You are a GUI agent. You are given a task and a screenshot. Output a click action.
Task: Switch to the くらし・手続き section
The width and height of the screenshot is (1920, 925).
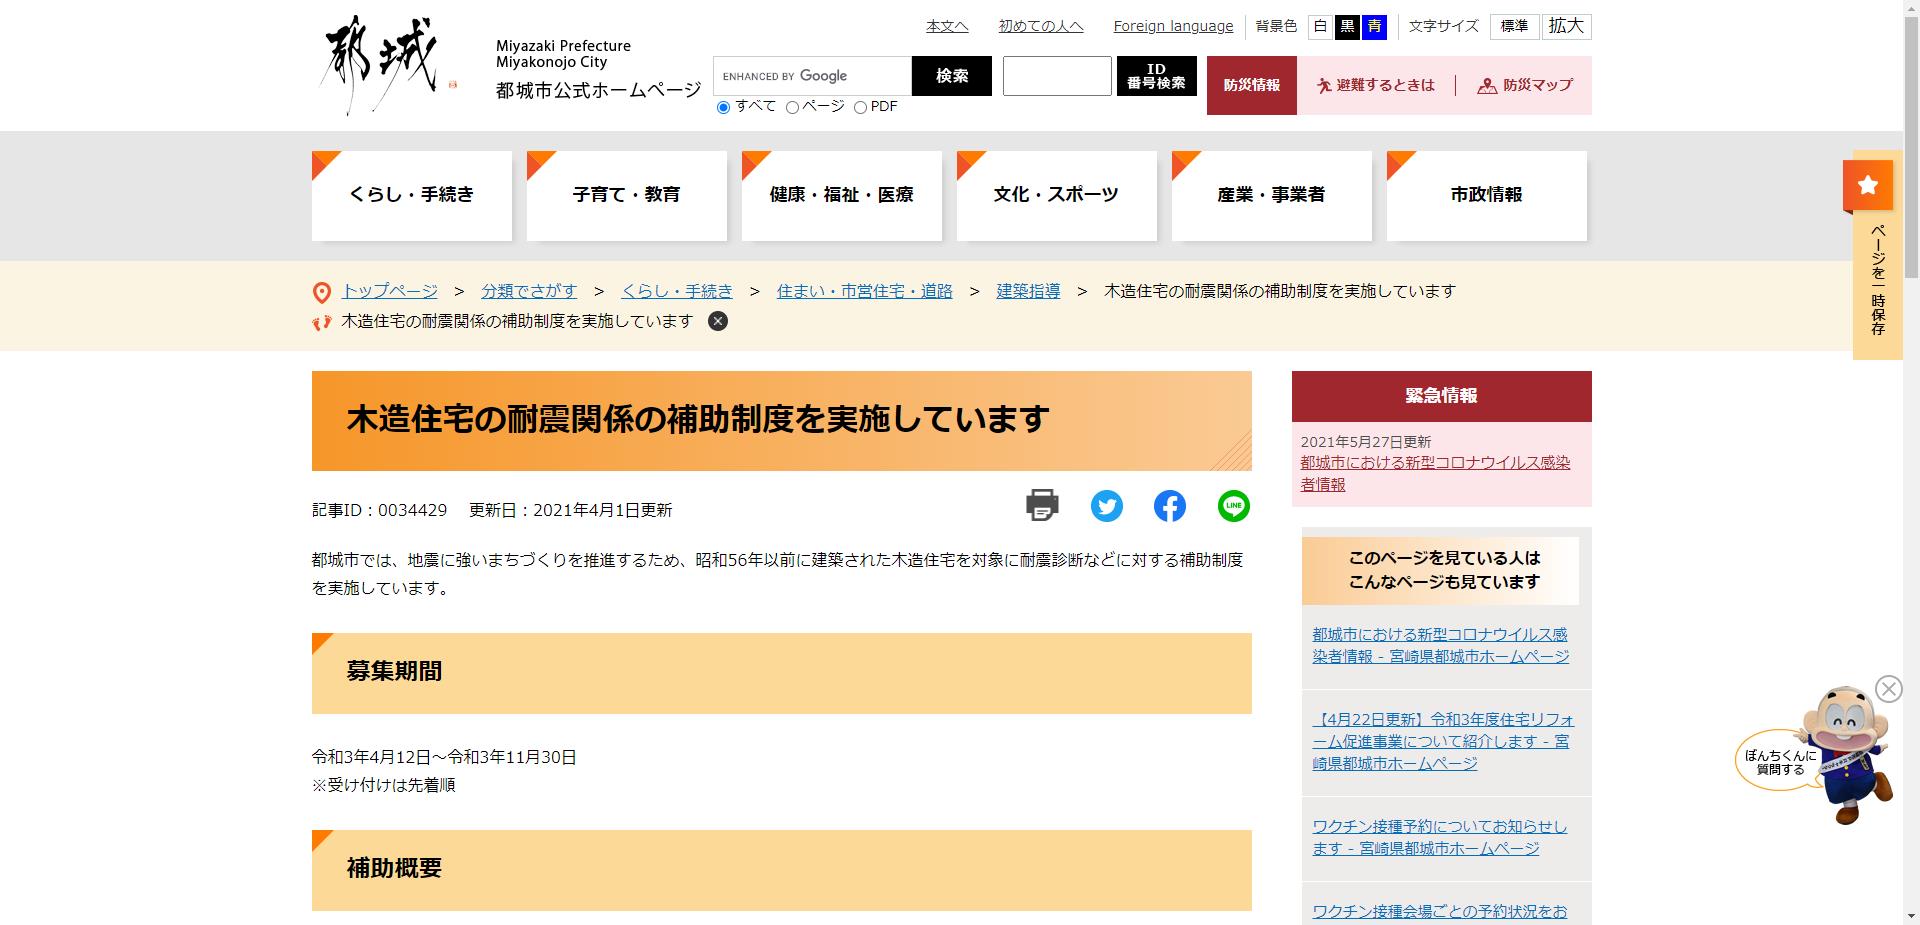(411, 196)
